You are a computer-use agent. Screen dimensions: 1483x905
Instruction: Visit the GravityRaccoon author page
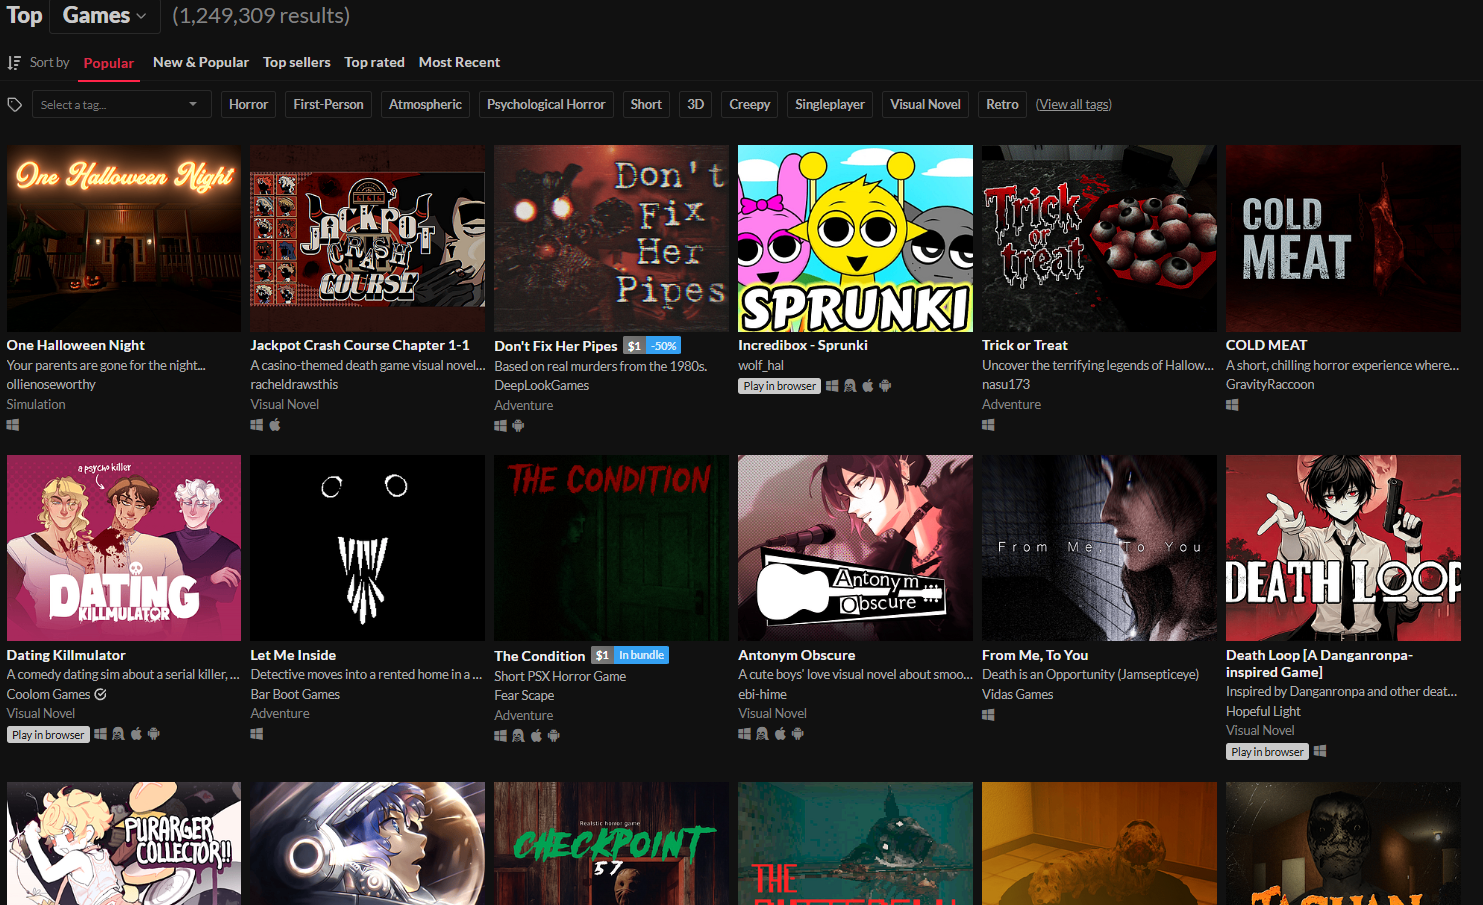[1270, 384]
